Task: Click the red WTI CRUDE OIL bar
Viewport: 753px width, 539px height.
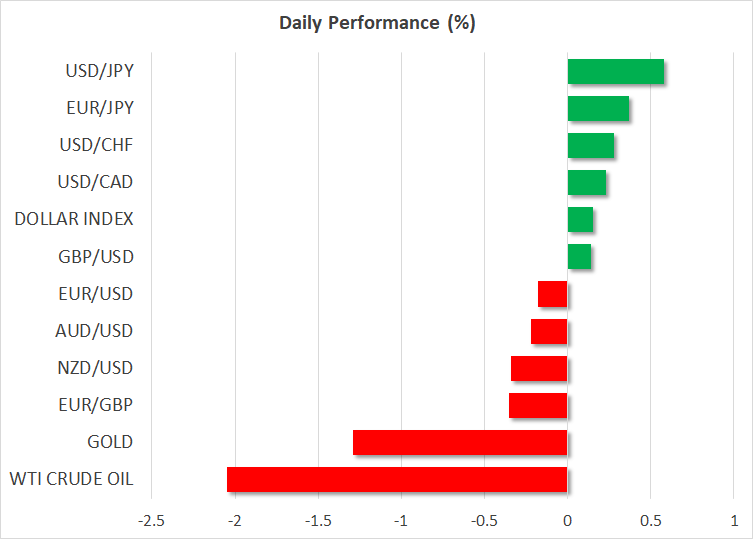Action: (397, 479)
